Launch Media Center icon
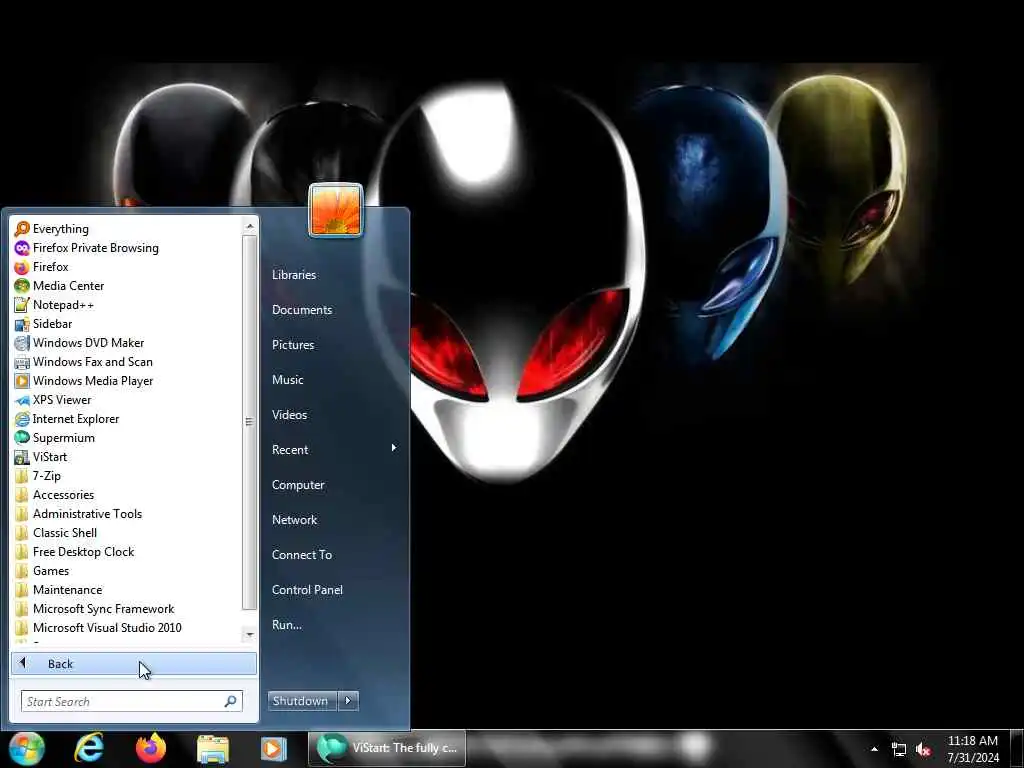The image size is (1024, 768). click(x=22, y=285)
